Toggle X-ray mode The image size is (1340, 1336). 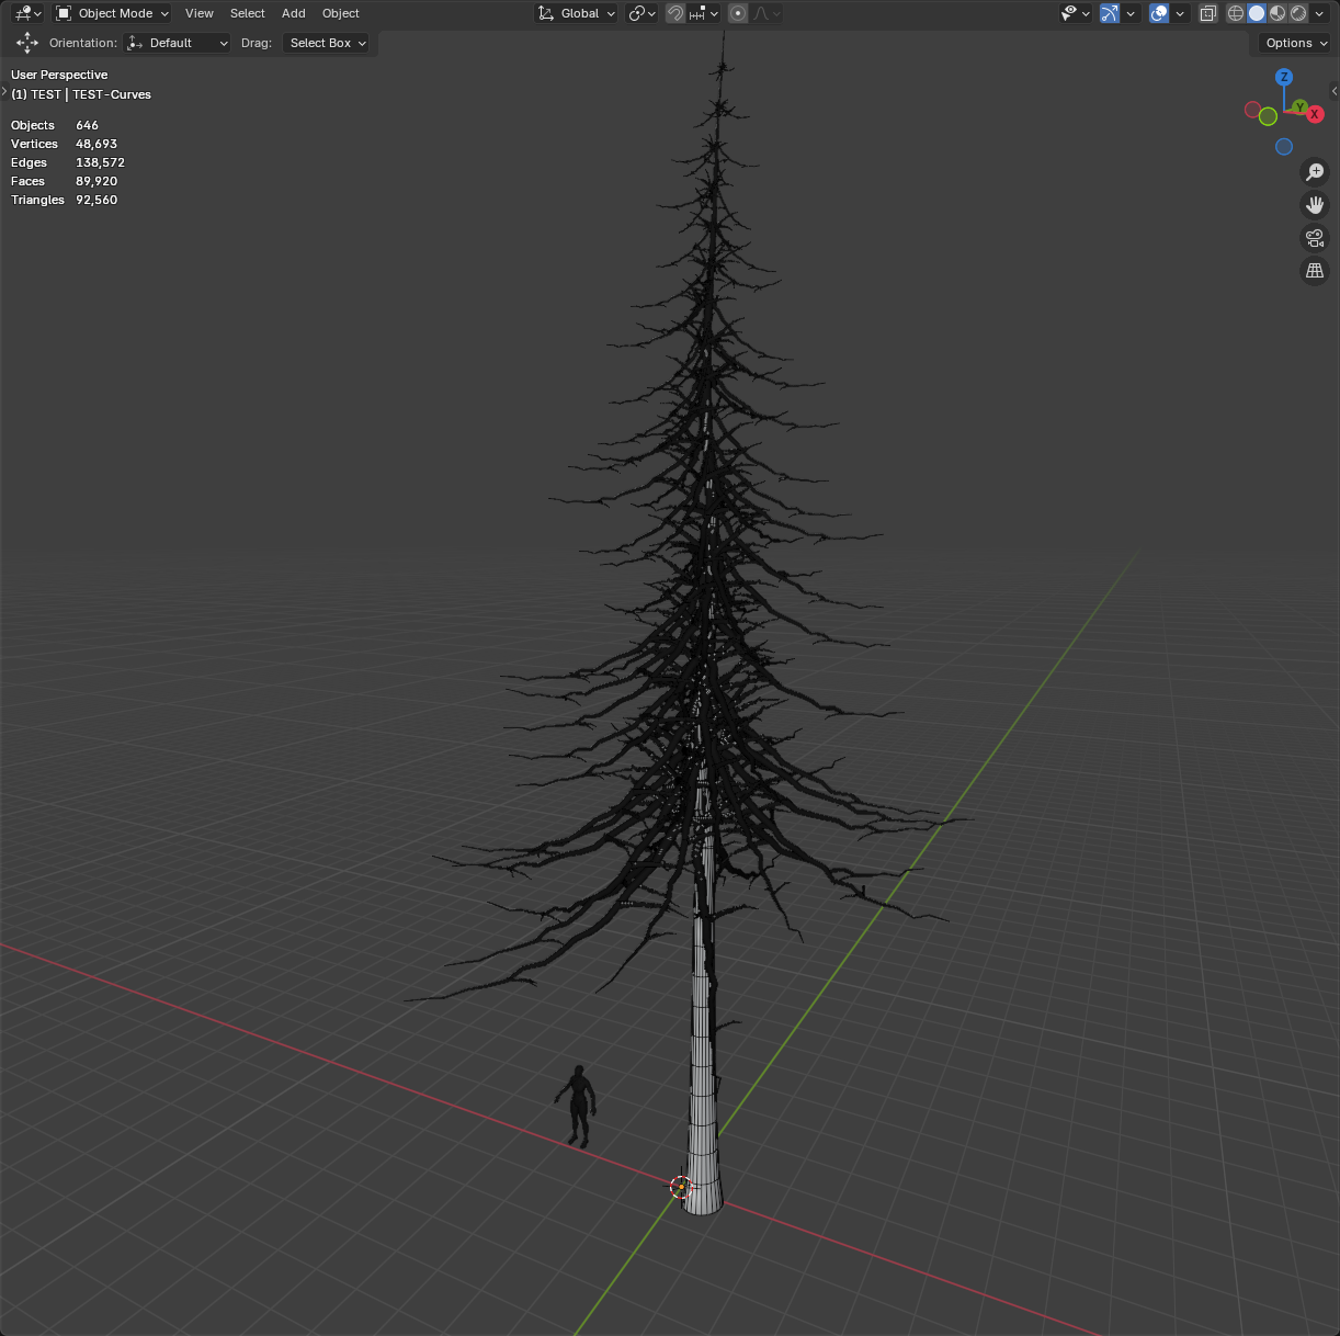[x=1208, y=13]
